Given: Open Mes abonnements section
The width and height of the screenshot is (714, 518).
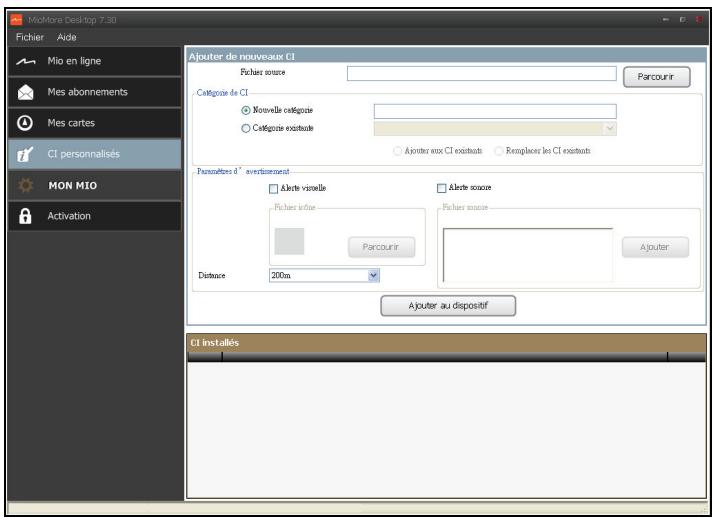Looking at the screenshot, I should (95, 92).
